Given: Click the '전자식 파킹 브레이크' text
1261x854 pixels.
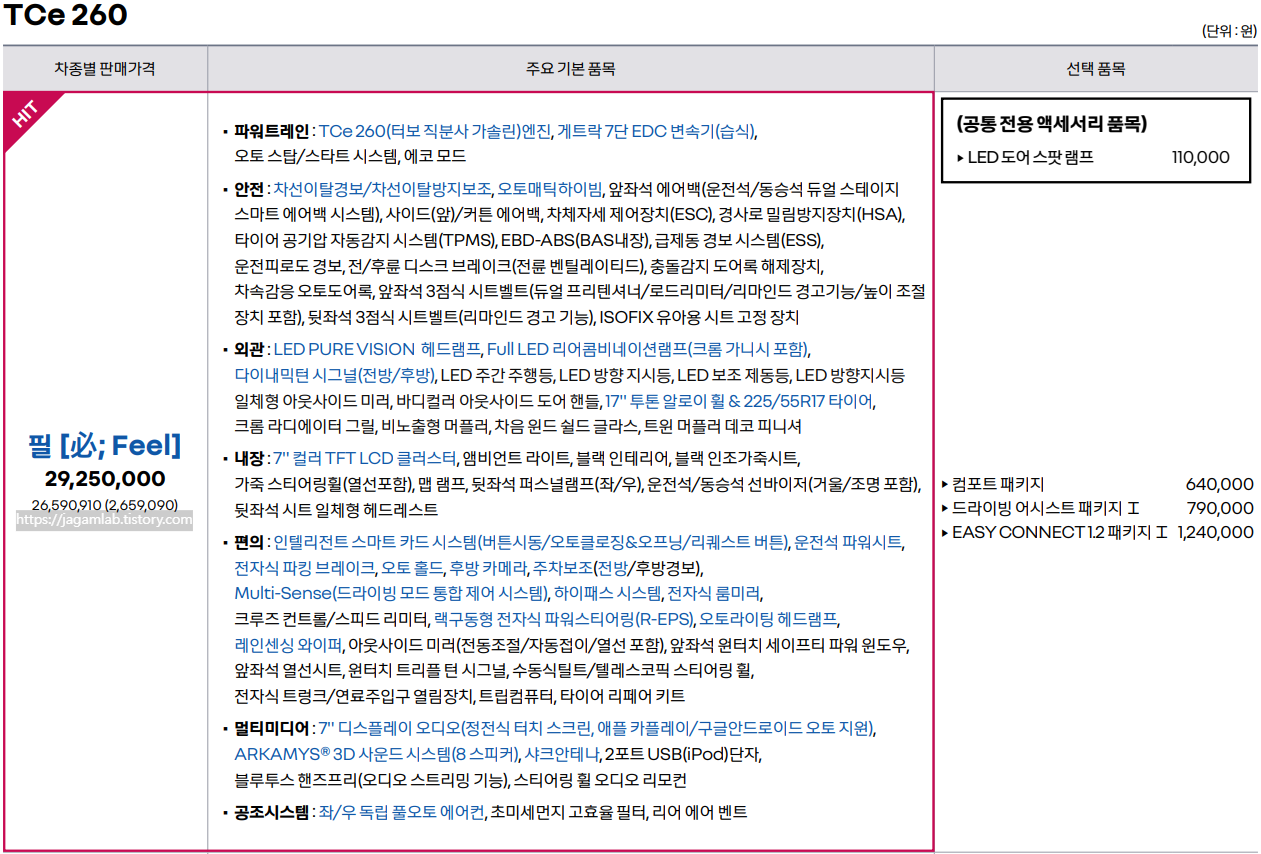Looking at the screenshot, I should tap(303, 568).
